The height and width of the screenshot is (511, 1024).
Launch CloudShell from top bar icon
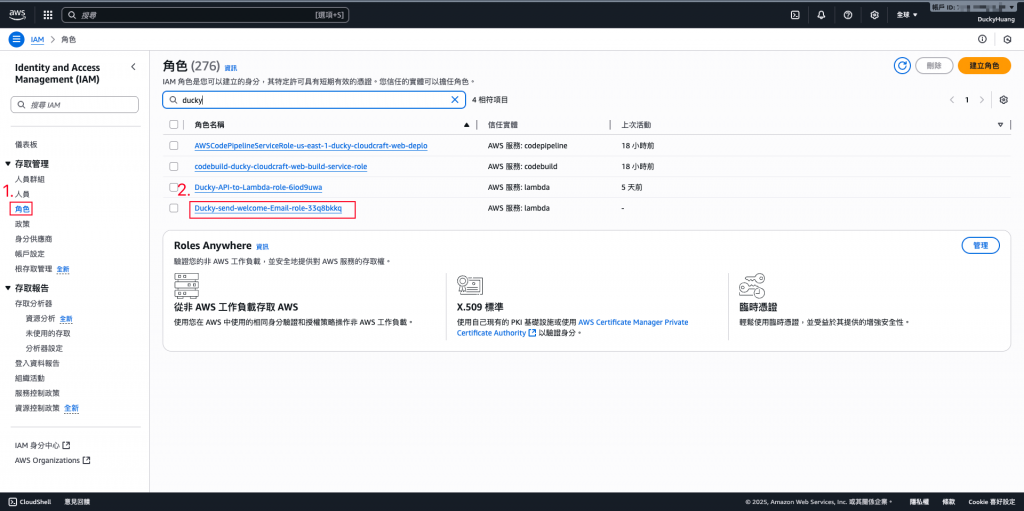795,14
